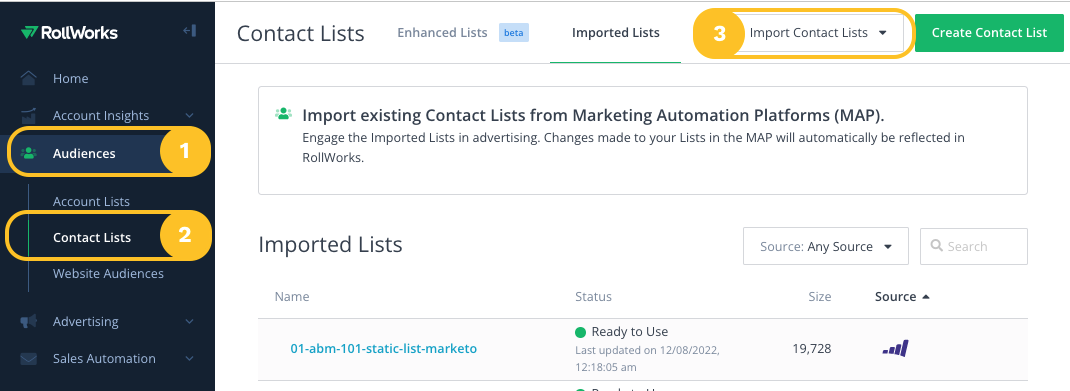Expand the Sales Automation menu chevron
1070x391 pixels.
pyautogui.click(x=190, y=358)
